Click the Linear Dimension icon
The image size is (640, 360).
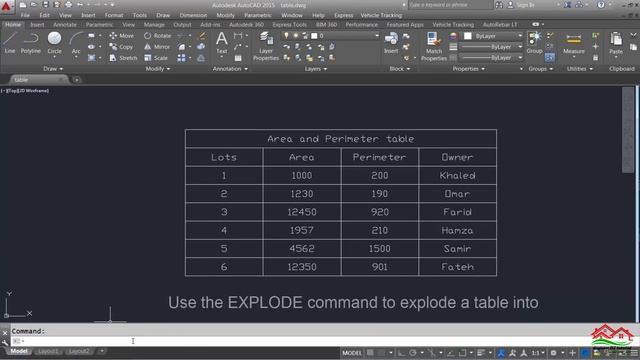tap(238, 36)
